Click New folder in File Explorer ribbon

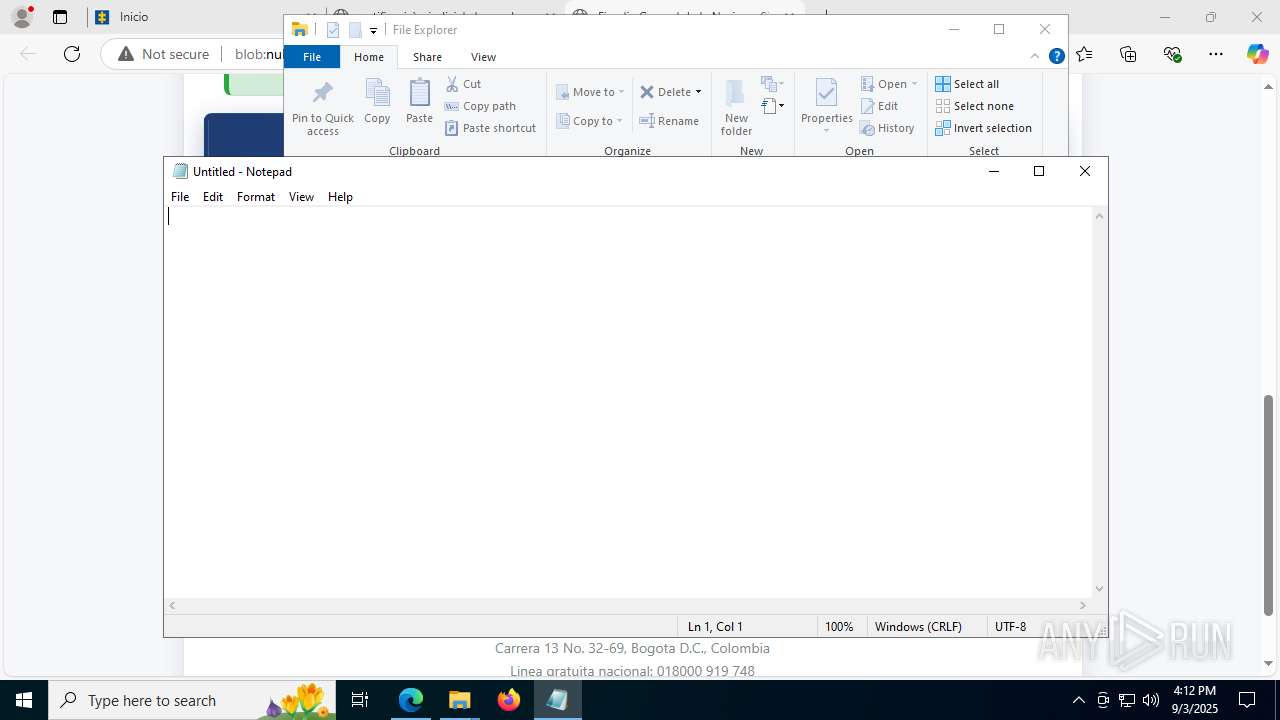click(736, 108)
